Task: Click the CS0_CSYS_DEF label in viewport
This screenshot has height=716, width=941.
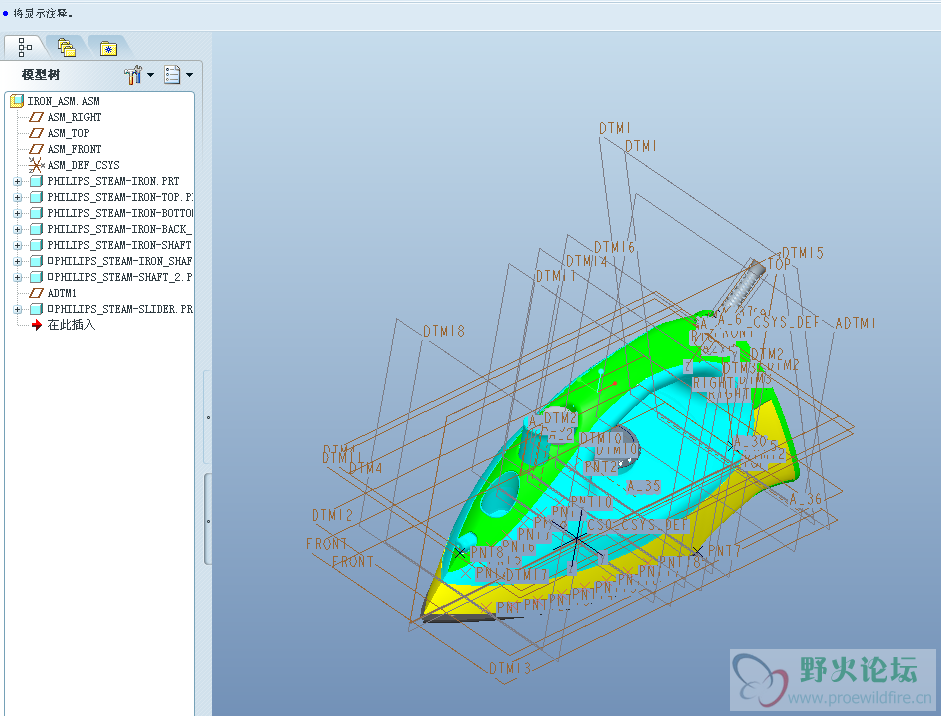Action: 638,525
